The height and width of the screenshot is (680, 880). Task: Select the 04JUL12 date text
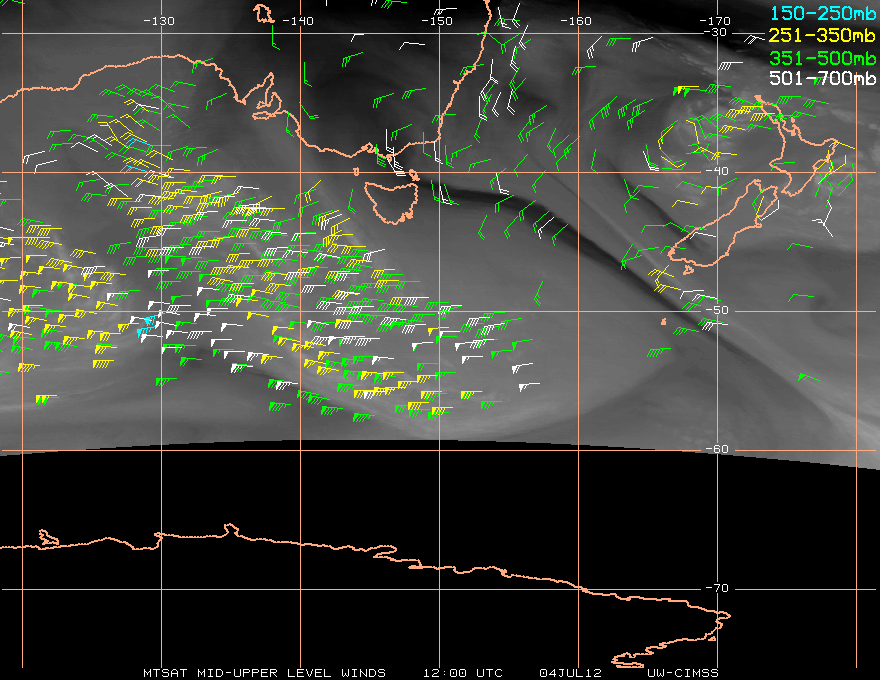(568, 672)
